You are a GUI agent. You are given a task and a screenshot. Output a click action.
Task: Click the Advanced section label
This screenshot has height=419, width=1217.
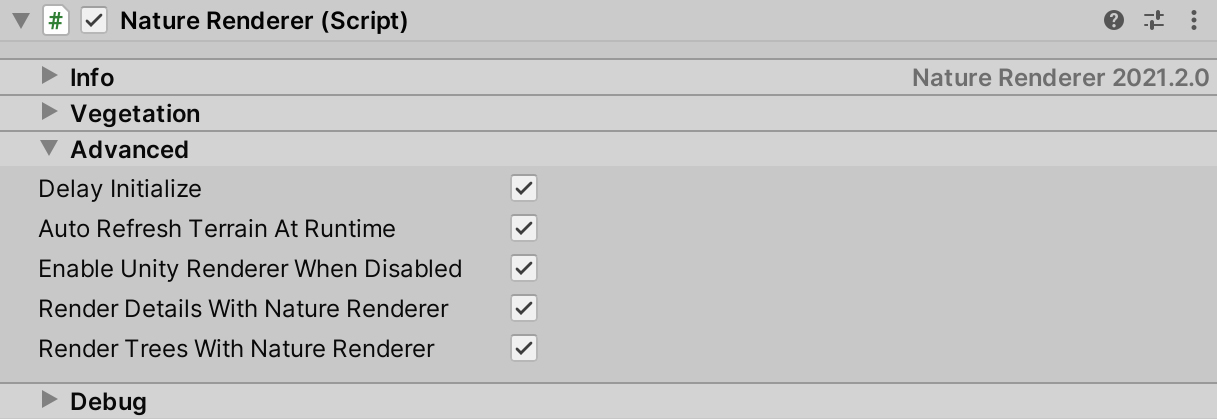[x=129, y=150]
